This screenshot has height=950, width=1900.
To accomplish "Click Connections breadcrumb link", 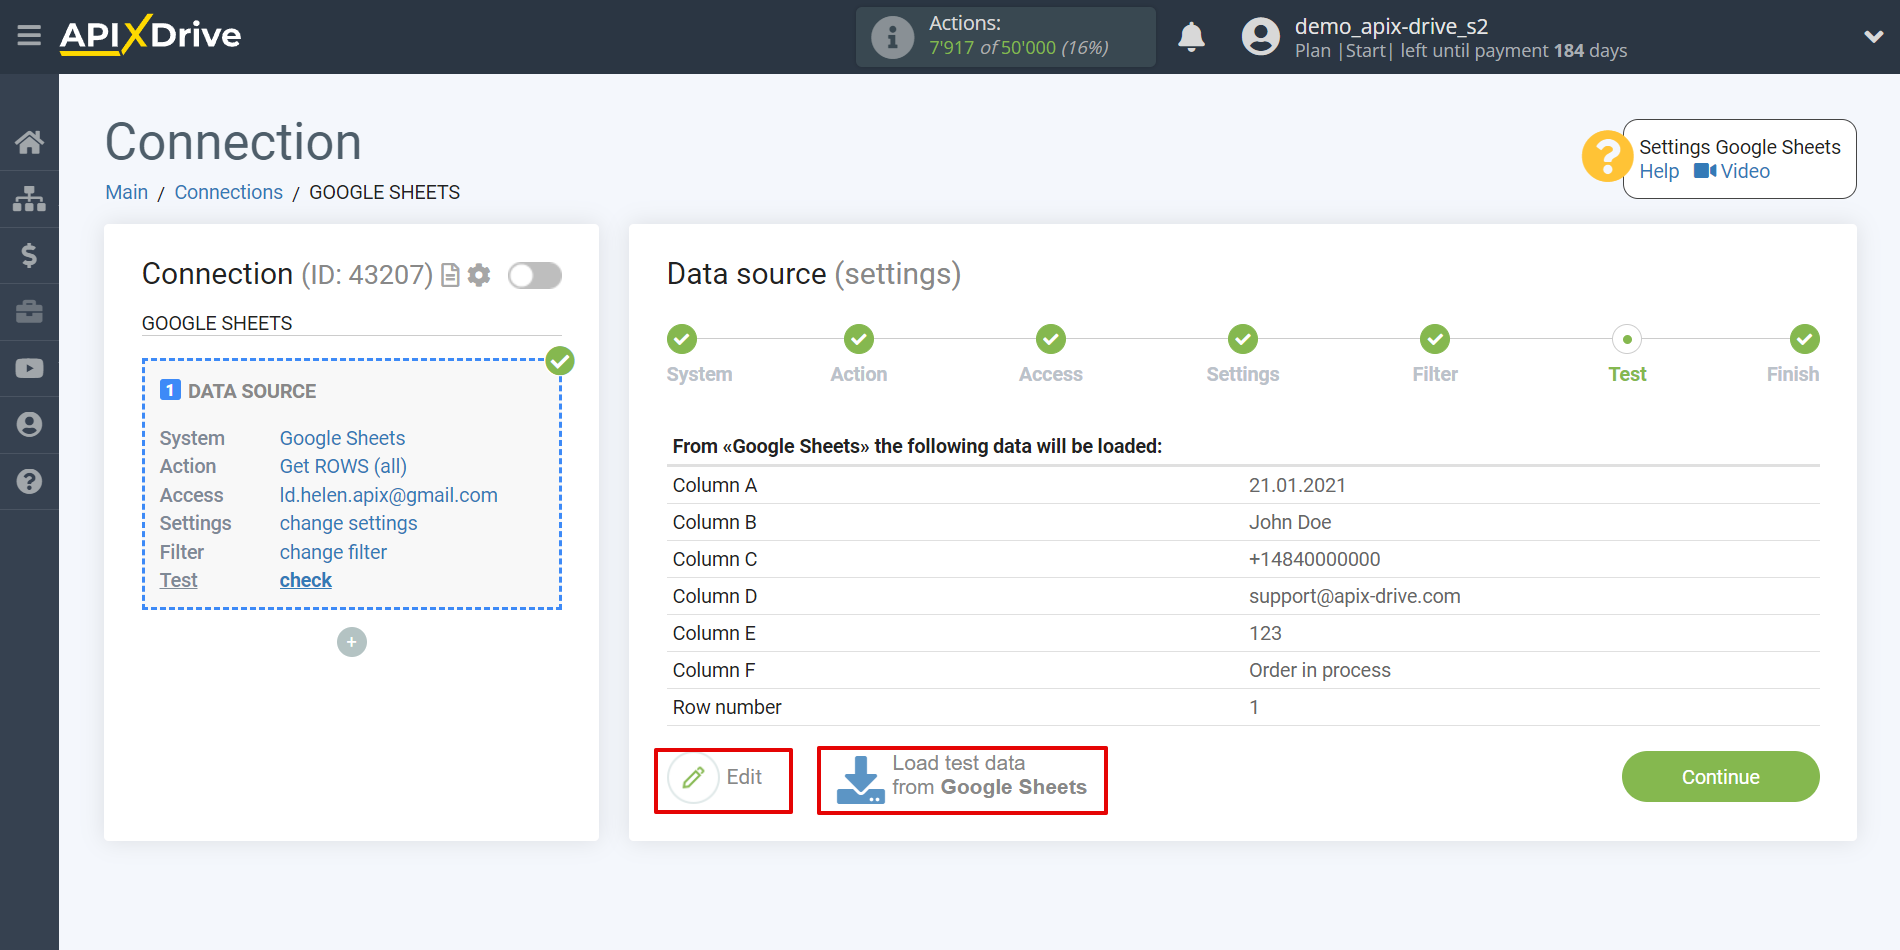I will (229, 192).
